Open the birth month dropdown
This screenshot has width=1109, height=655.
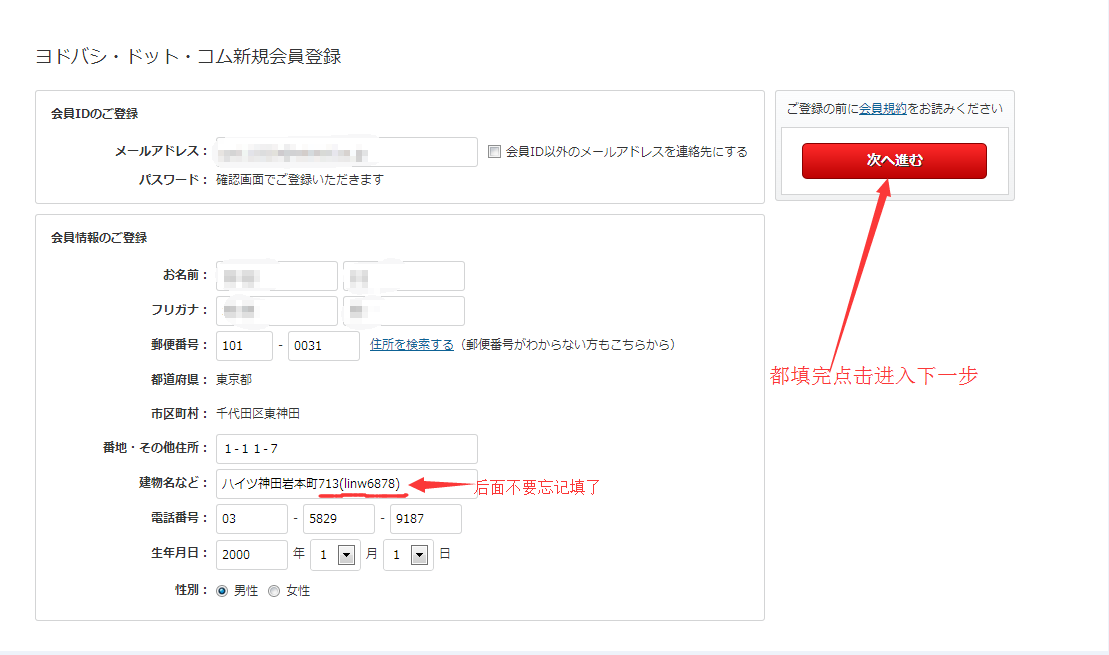tap(336, 555)
